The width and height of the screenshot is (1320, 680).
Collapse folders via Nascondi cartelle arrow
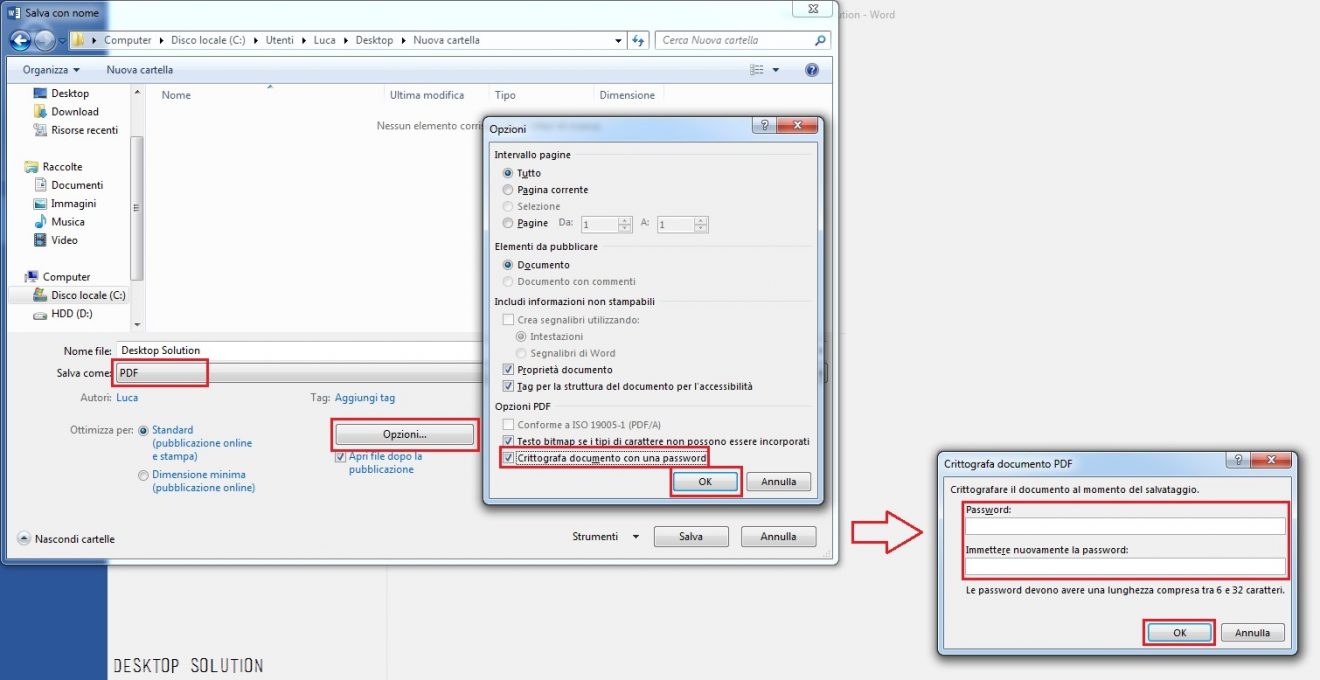click(24, 539)
